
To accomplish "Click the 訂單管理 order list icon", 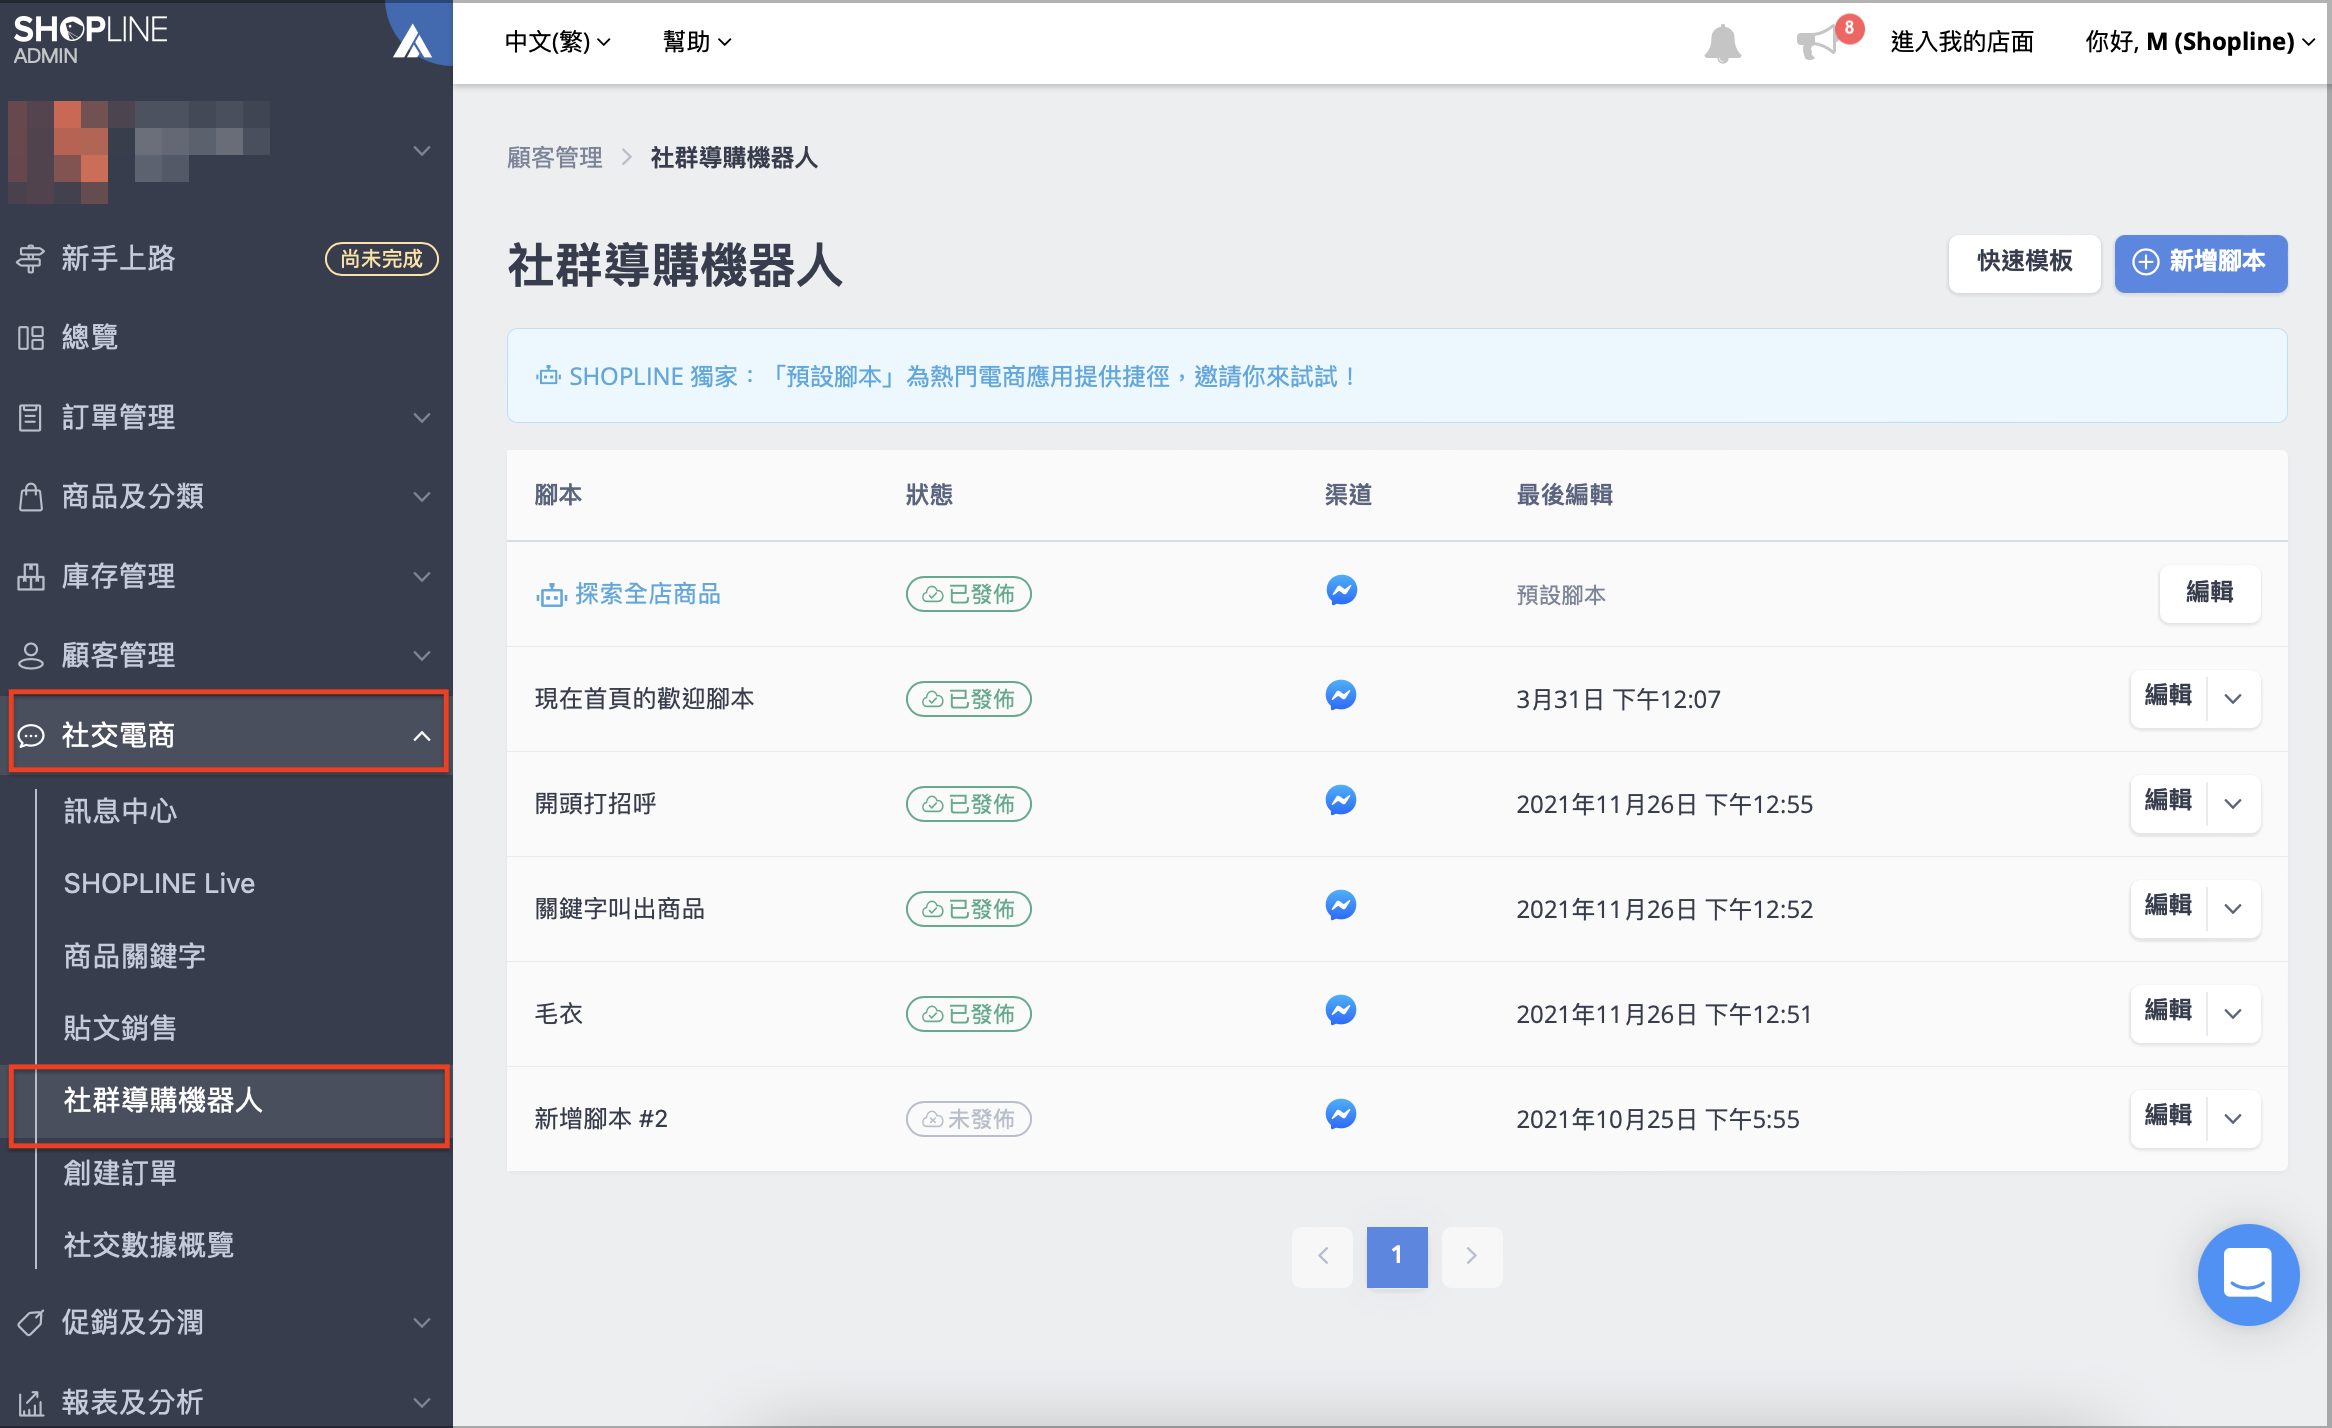I will [x=31, y=417].
